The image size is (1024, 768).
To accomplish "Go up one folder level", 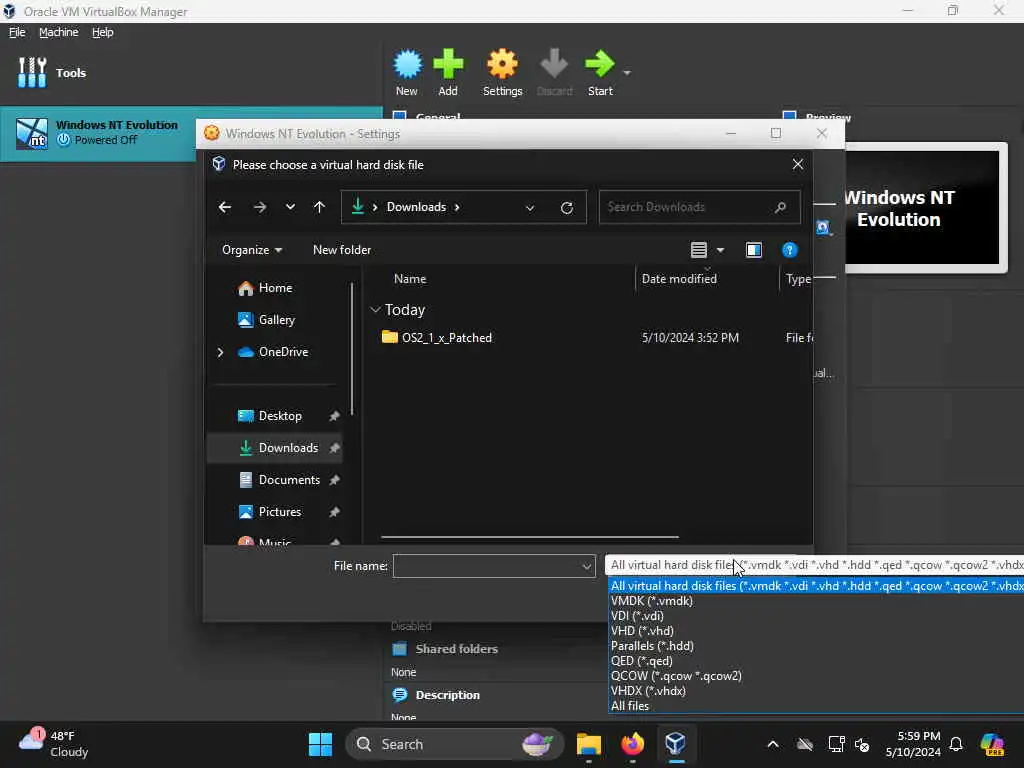I will point(319,207).
